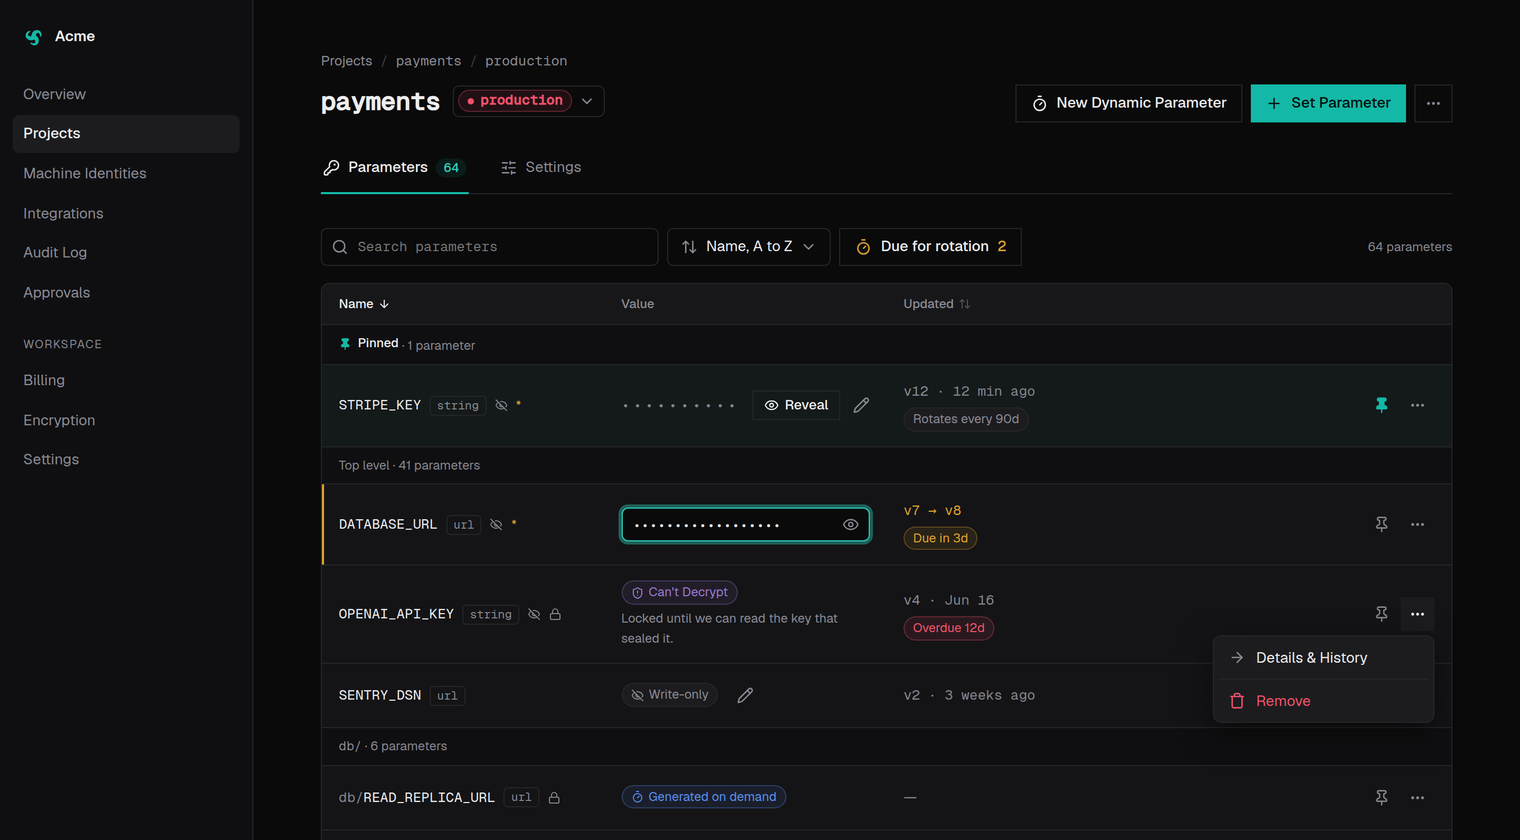Click the Set Parameter button
Screen dimensions: 1520x840
pyautogui.click(x=1328, y=103)
